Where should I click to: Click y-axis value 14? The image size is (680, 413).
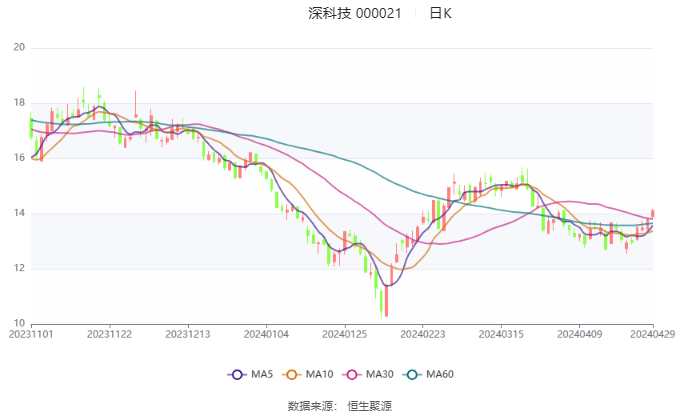pyautogui.click(x=19, y=213)
